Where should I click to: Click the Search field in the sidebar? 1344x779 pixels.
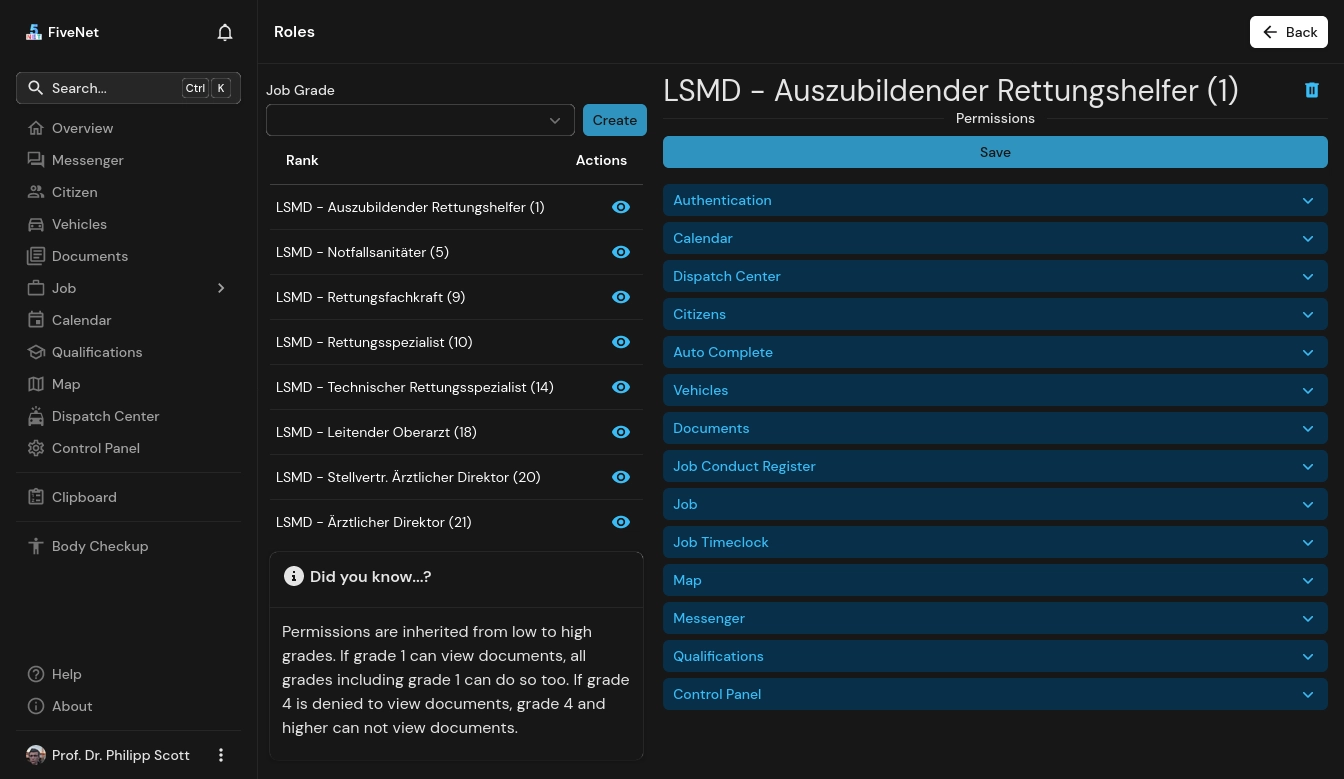[128, 88]
